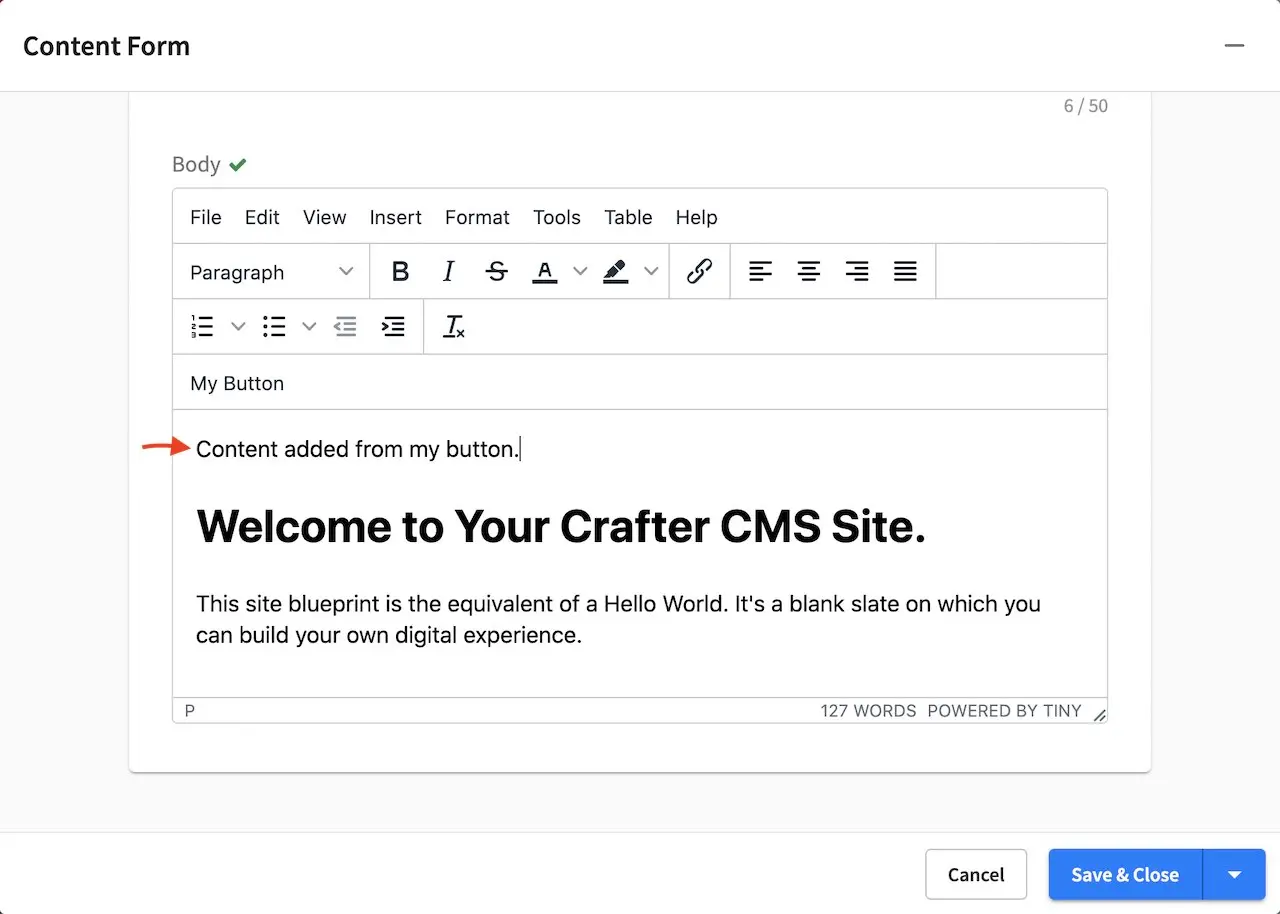The height and width of the screenshot is (914, 1280).
Task: Insert a numbered list
Action: [202, 327]
